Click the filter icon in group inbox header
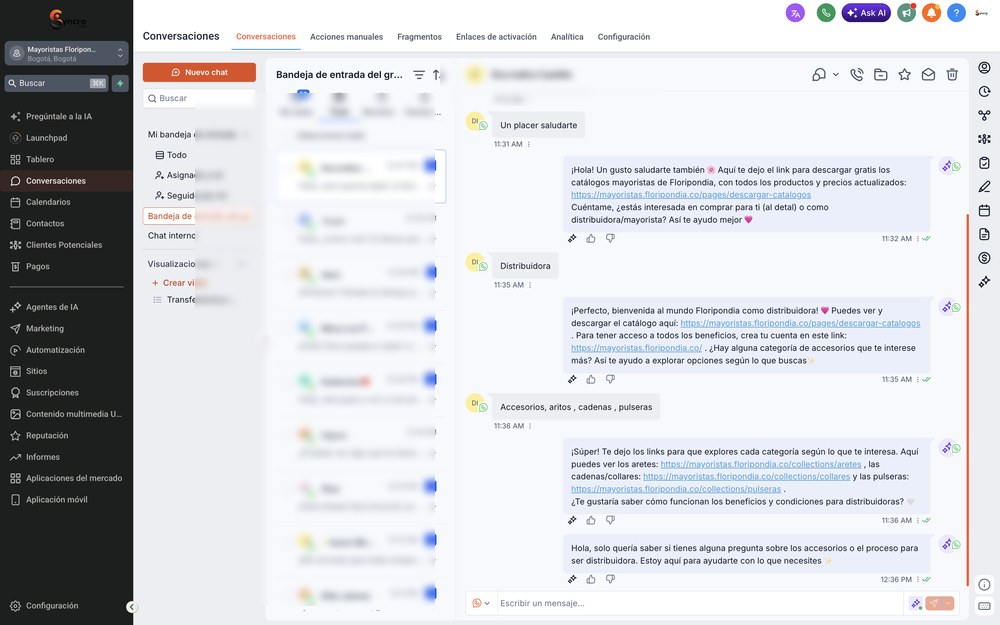The image size is (1000, 625). [419, 75]
